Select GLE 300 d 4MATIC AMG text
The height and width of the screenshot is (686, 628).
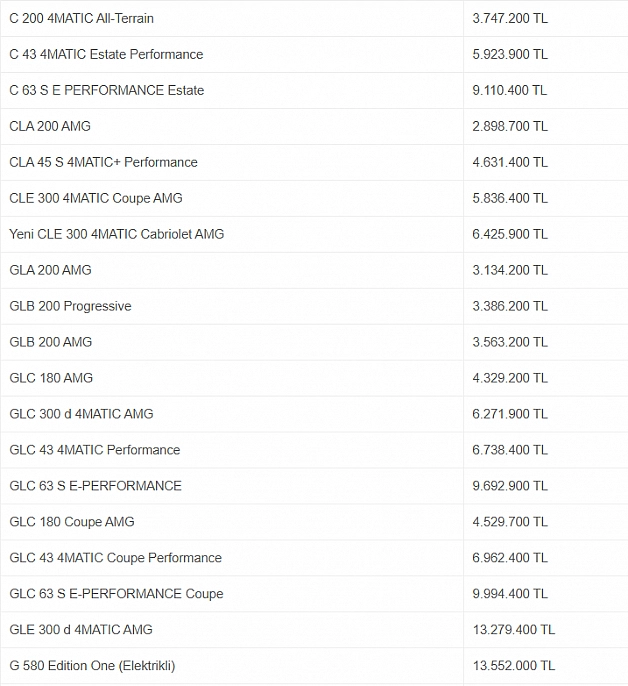pyautogui.click(x=81, y=629)
